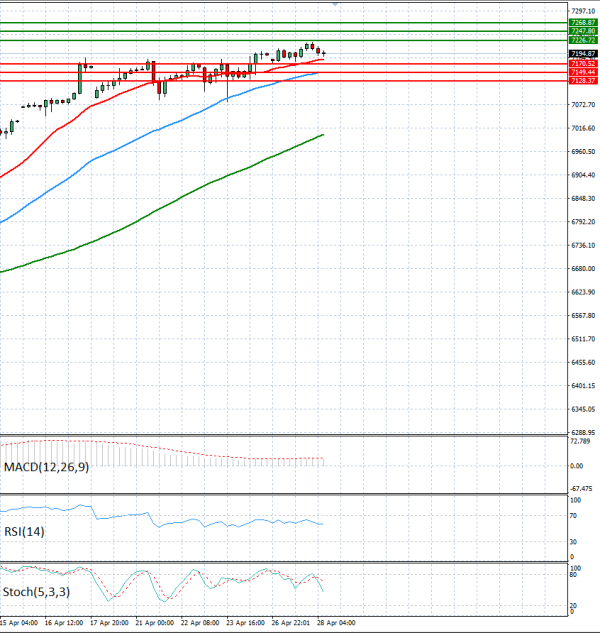Select the 7149.44 red support price tag

pos(582,72)
